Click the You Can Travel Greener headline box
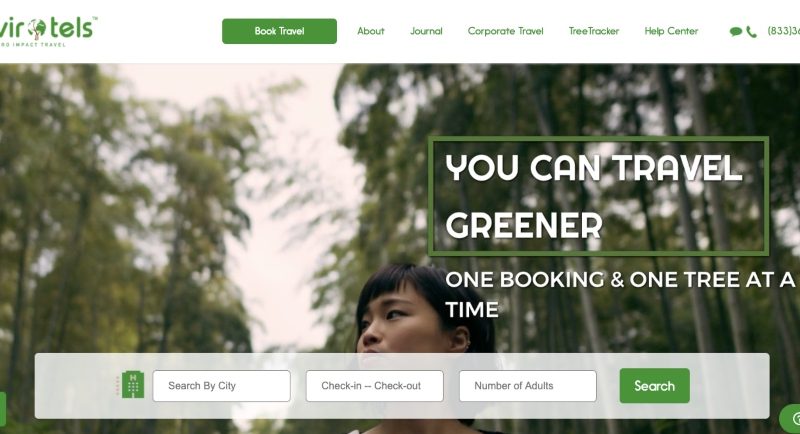 point(598,196)
